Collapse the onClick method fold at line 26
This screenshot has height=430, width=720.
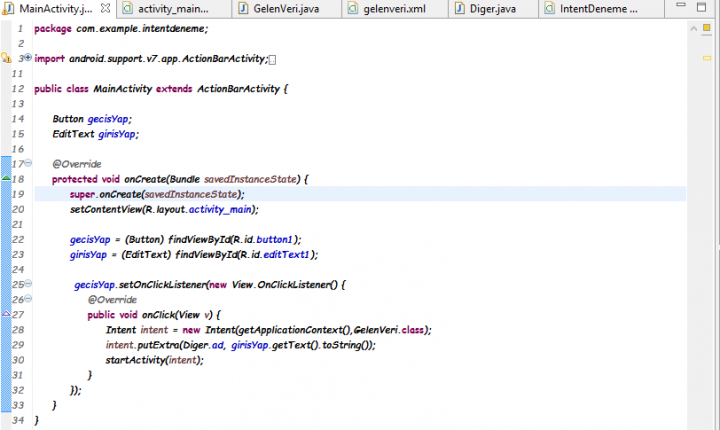click(x=28, y=299)
